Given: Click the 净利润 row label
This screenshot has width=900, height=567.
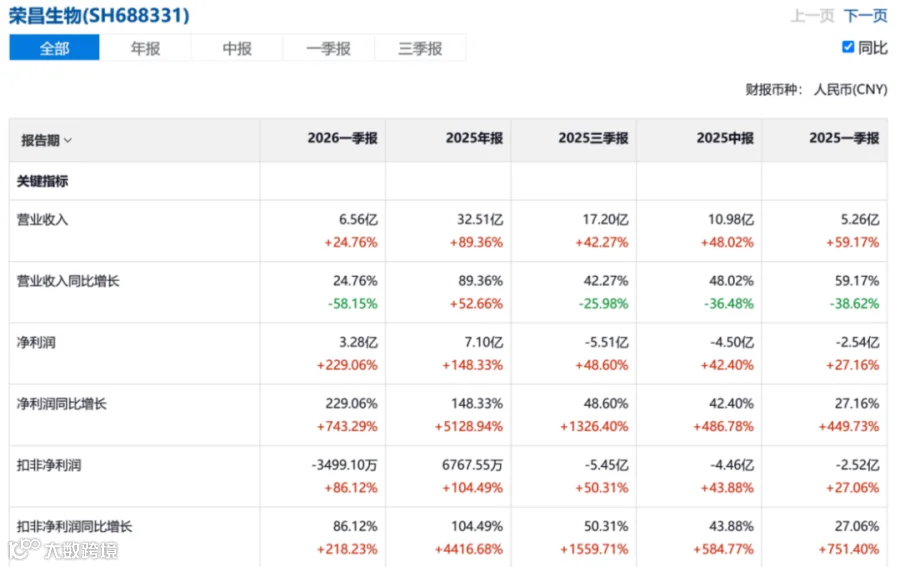Looking at the screenshot, I should click(x=36, y=343).
